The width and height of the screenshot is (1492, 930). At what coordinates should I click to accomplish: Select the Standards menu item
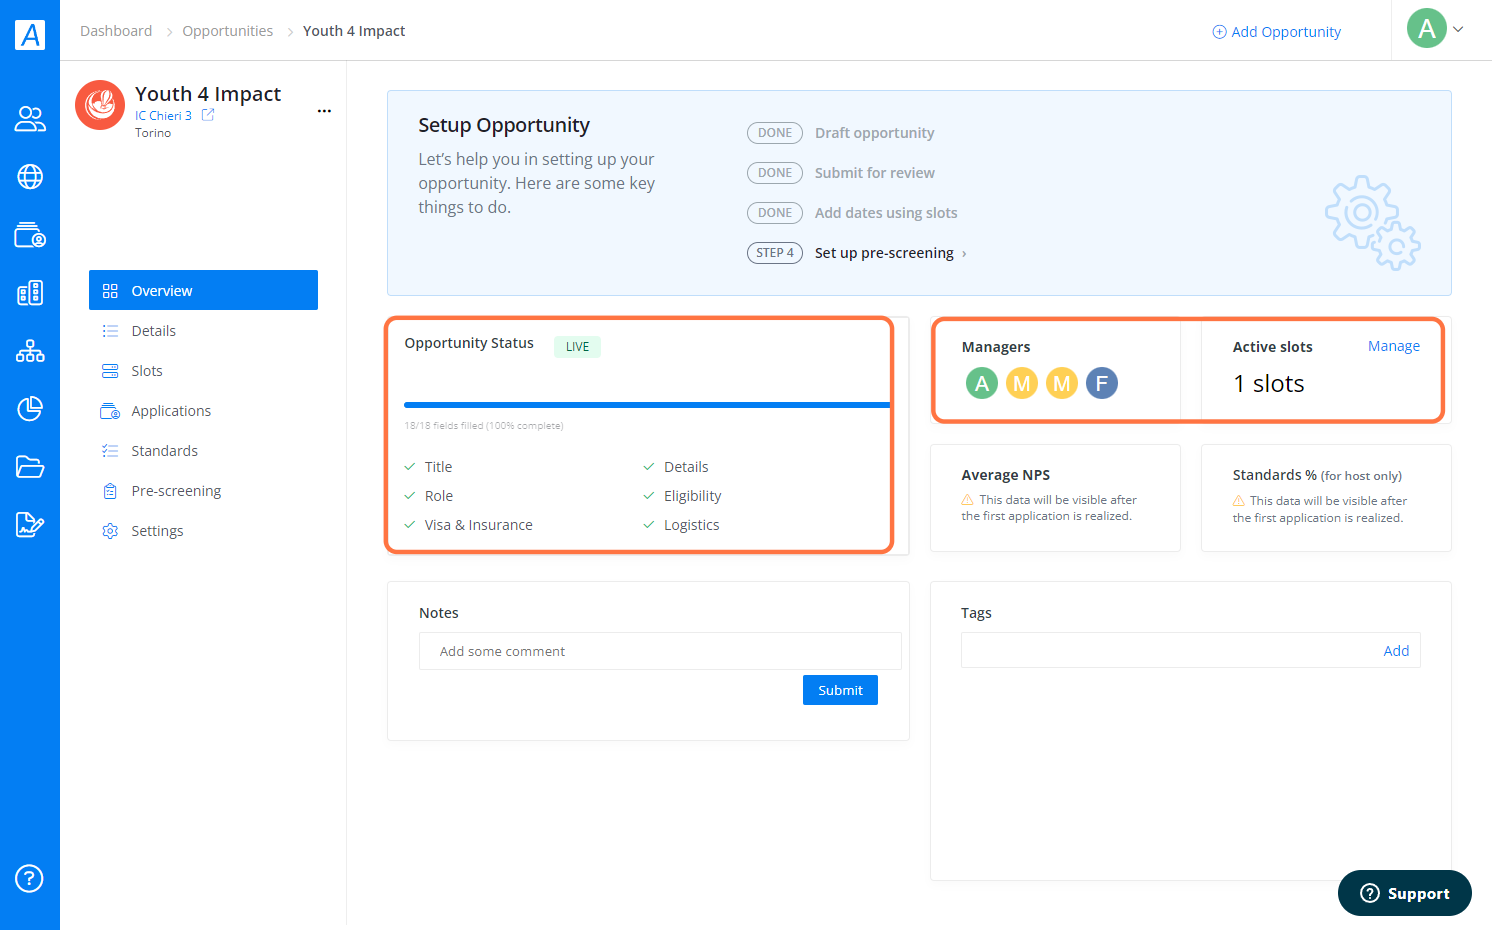tap(203, 451)
